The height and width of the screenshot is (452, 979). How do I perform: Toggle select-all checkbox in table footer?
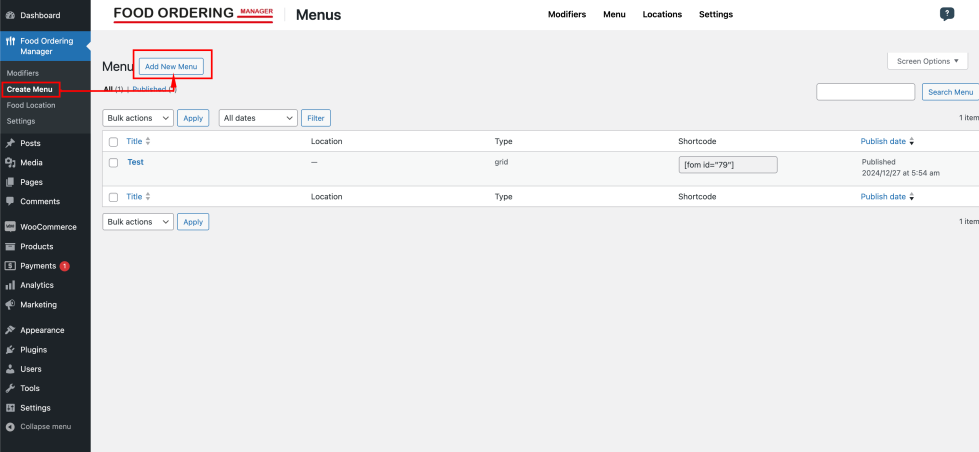(113, 197)
